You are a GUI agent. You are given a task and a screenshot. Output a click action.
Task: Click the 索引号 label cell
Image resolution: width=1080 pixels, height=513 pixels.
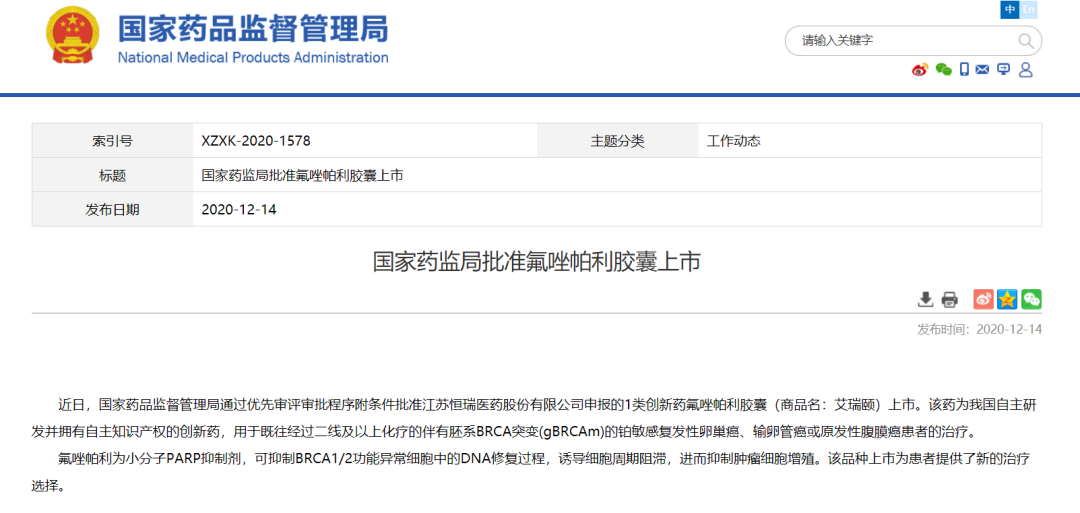(x=112, y=141)
